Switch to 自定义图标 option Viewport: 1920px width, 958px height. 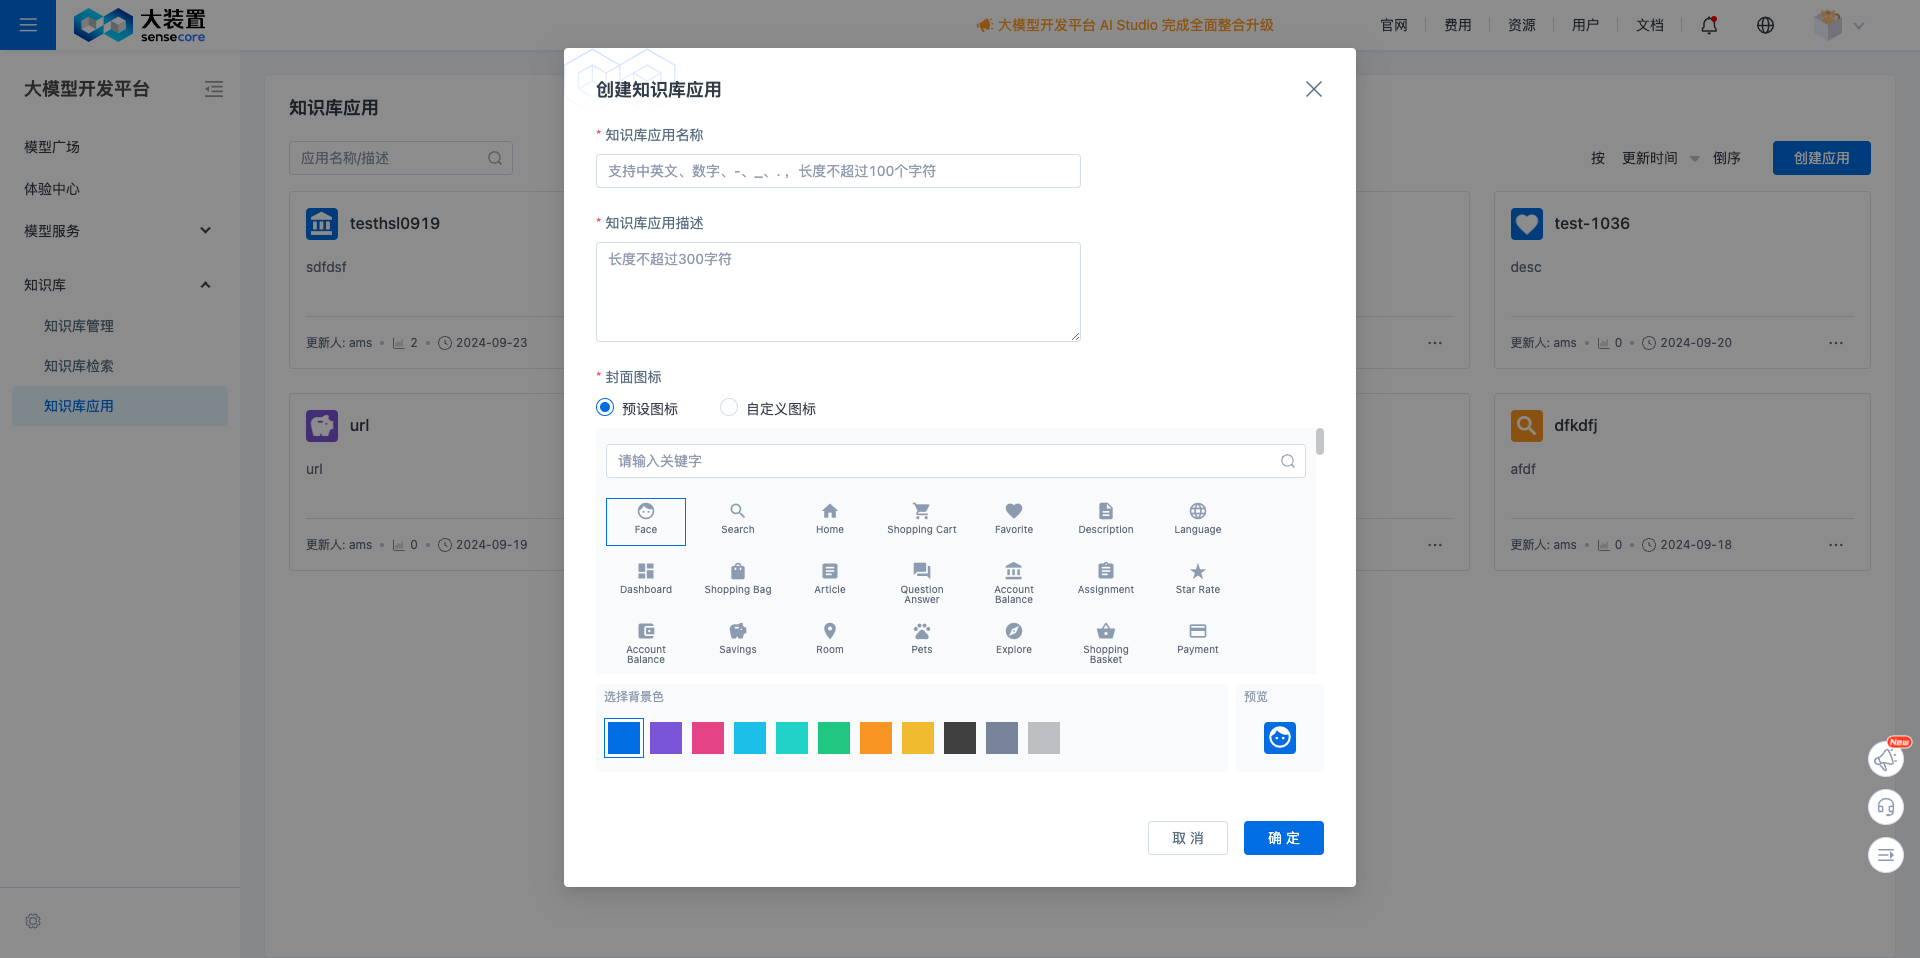pos(728,407)
